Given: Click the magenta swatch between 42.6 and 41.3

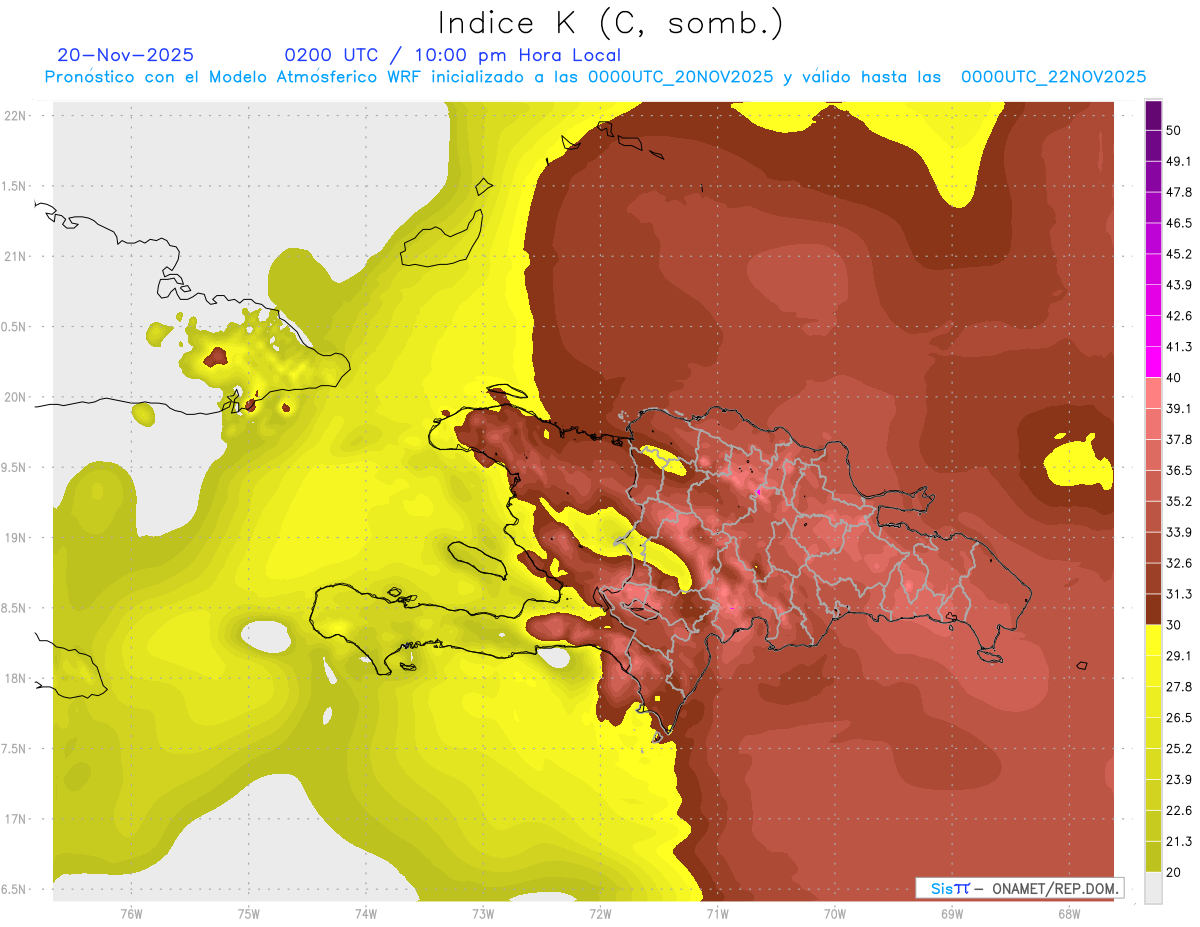Looking at the screenshot, I should tap(1153, 331).
